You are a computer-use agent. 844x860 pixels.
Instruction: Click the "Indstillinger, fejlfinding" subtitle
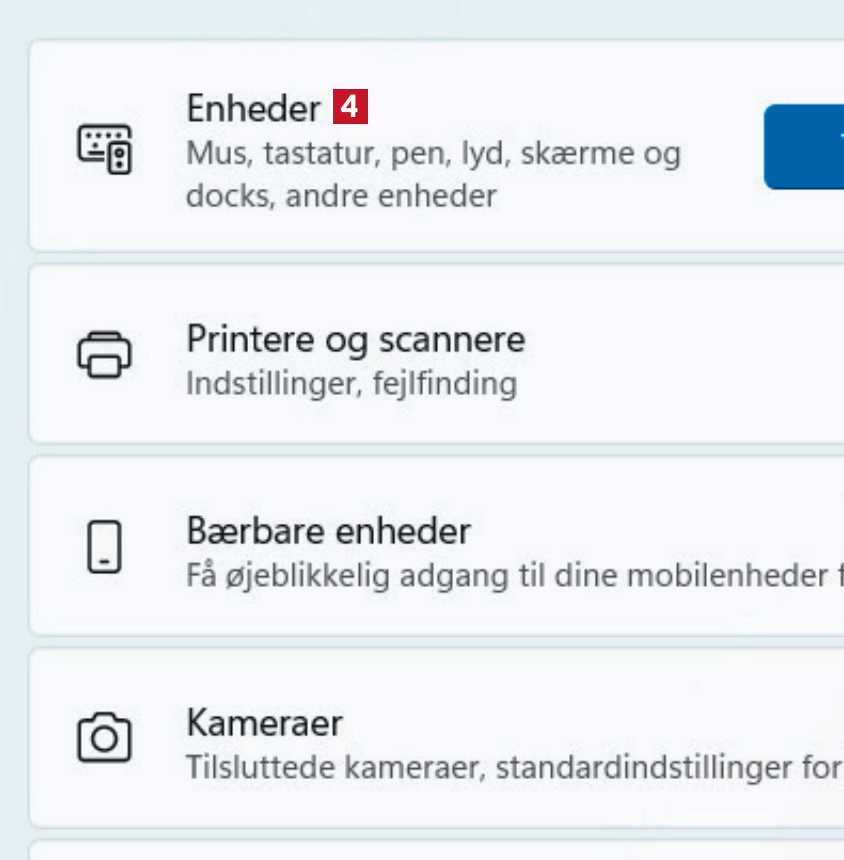tap(351, 383)
